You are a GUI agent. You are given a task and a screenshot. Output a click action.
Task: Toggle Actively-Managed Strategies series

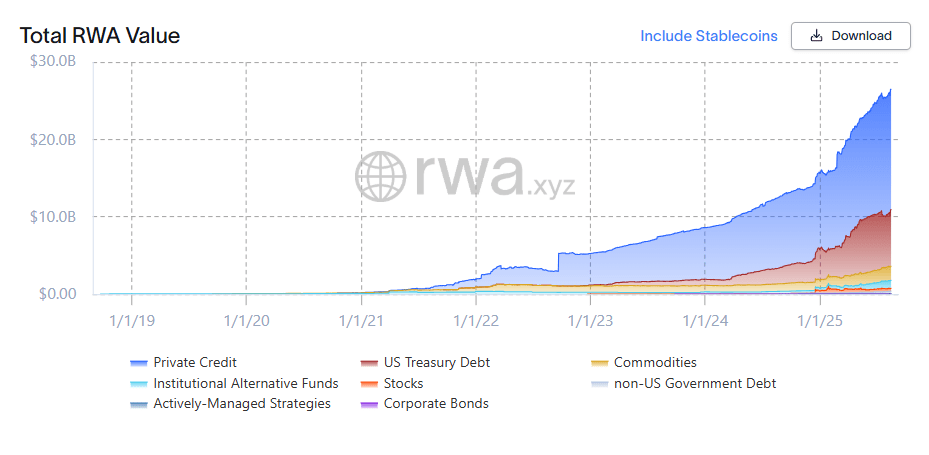pos(241,404)
